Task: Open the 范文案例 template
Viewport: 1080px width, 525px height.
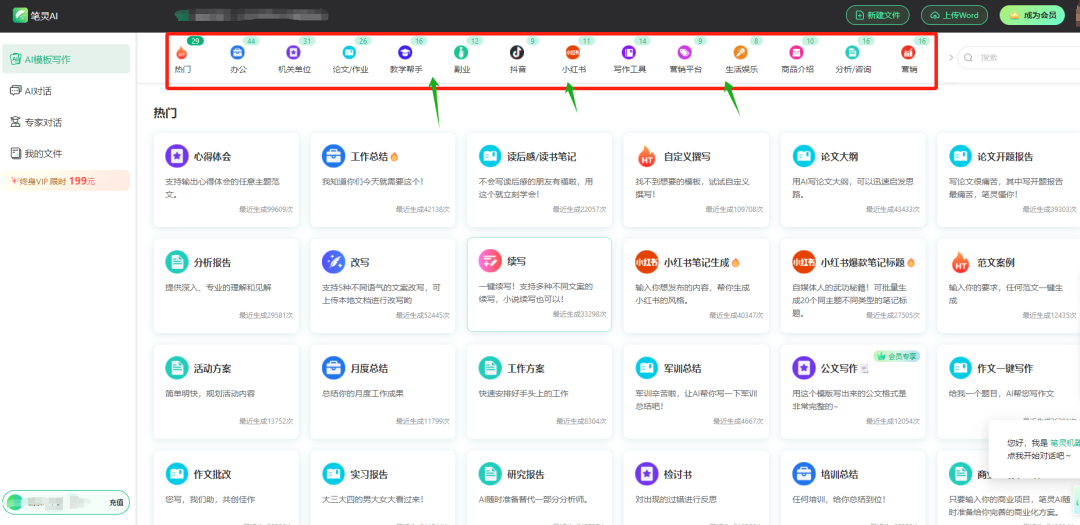Action: pos(1008,285)
